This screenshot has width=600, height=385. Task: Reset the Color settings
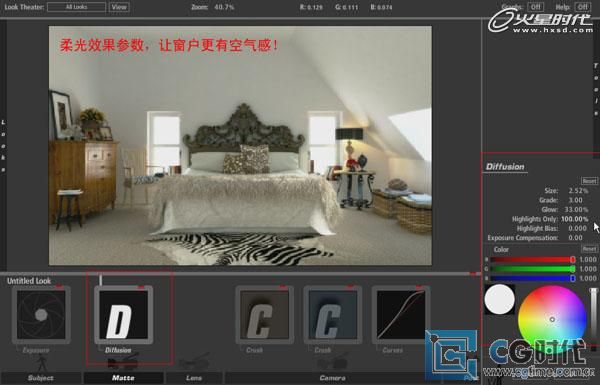click(x=589, y=249)
